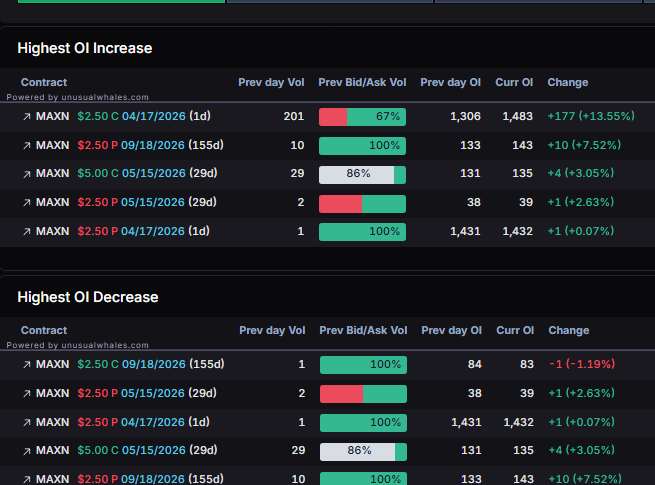
Task: Select the +177 (+13.55%) change value
Action: [591, 116]
